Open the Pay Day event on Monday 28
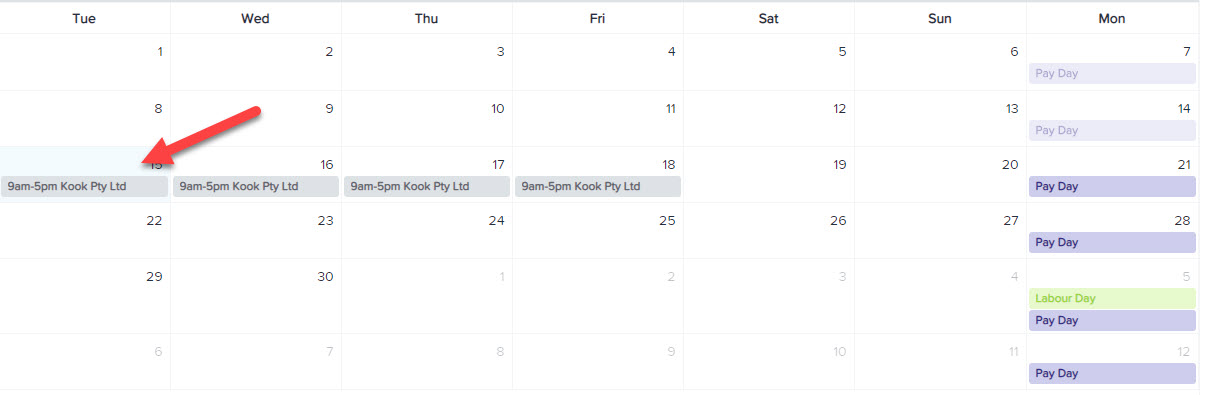This screenshot has width=1206, height=395. (x=1112, y=242)
